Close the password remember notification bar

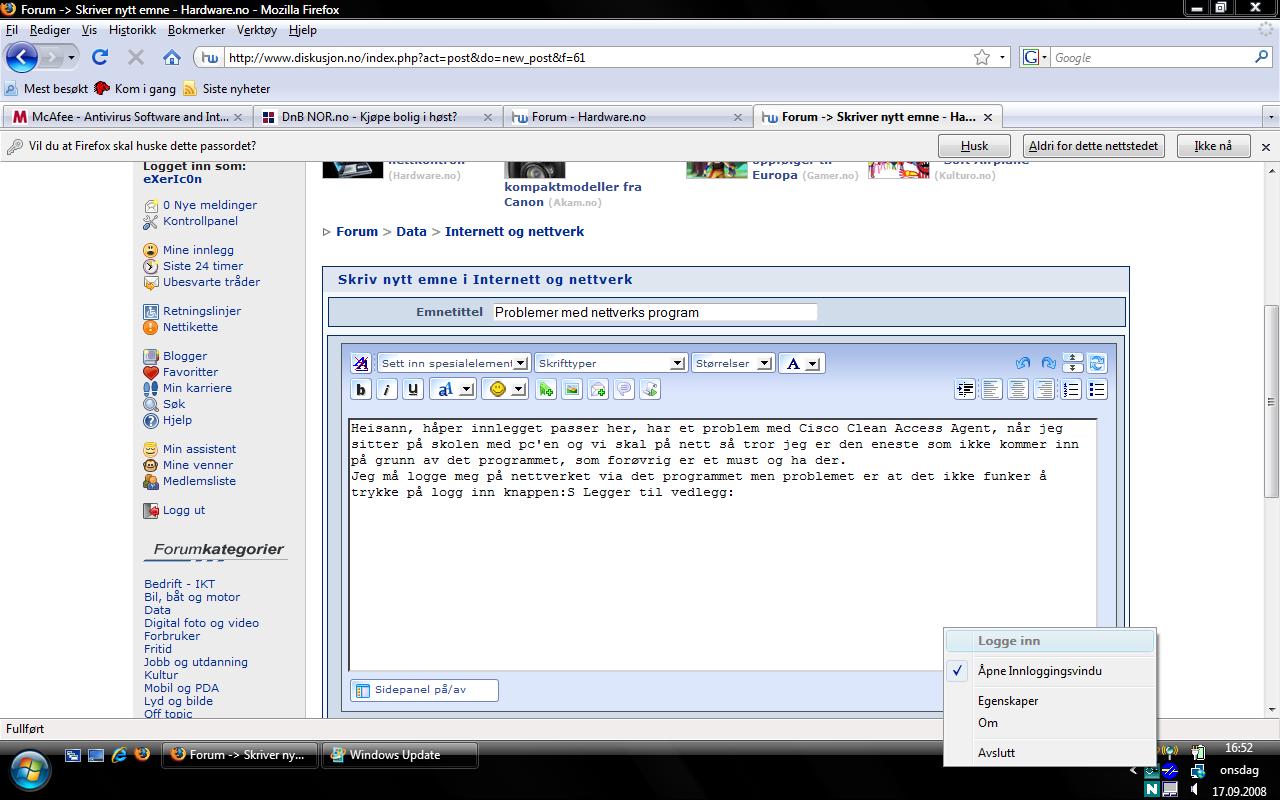tap(1266, 146)
